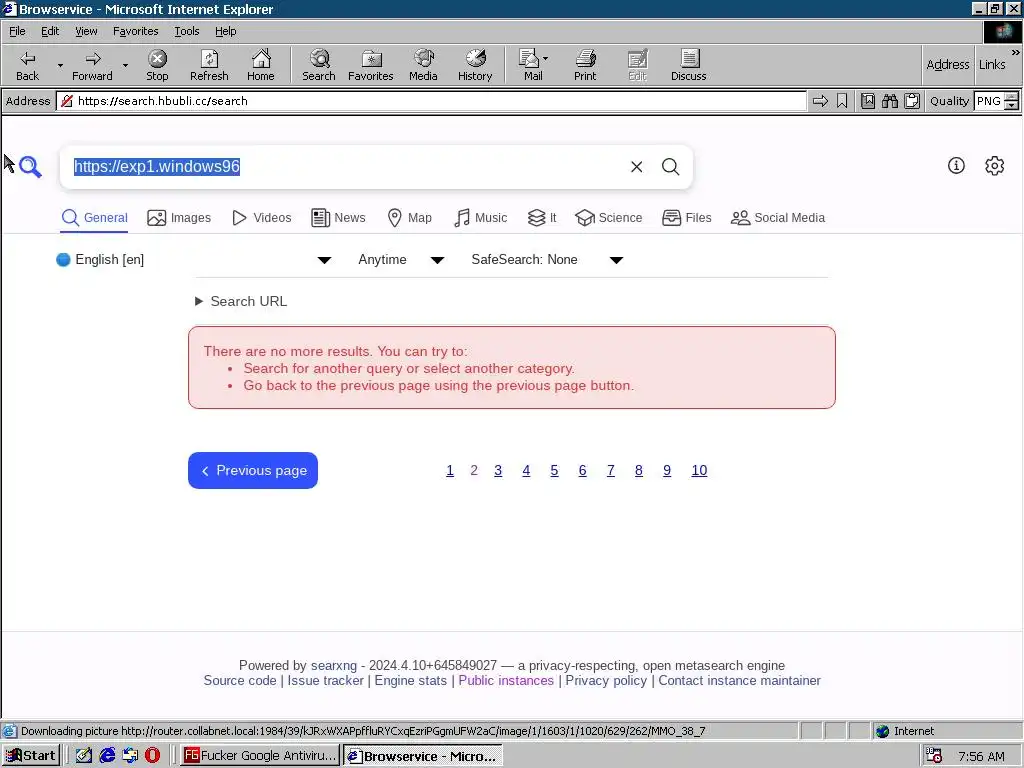Open the Media toolbar pane
The height and width of the screenshot is (768, 1024).
(x=423, y=65)
